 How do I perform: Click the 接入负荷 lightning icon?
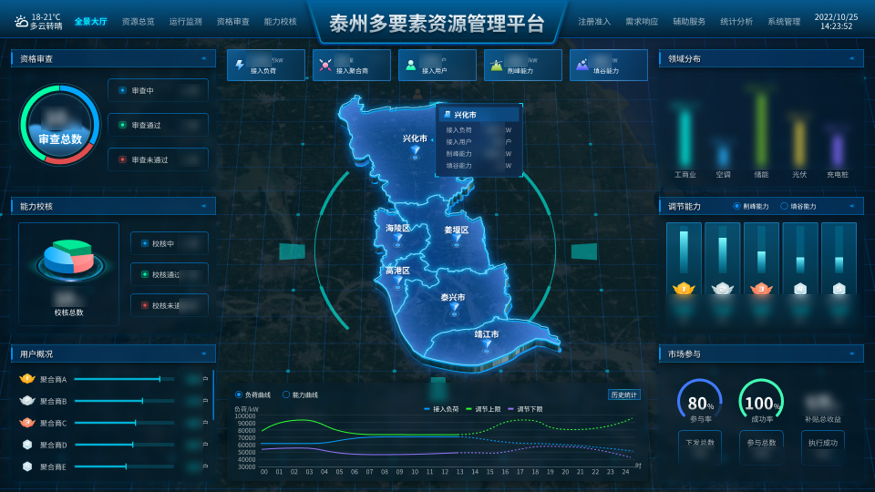(240, 66)
